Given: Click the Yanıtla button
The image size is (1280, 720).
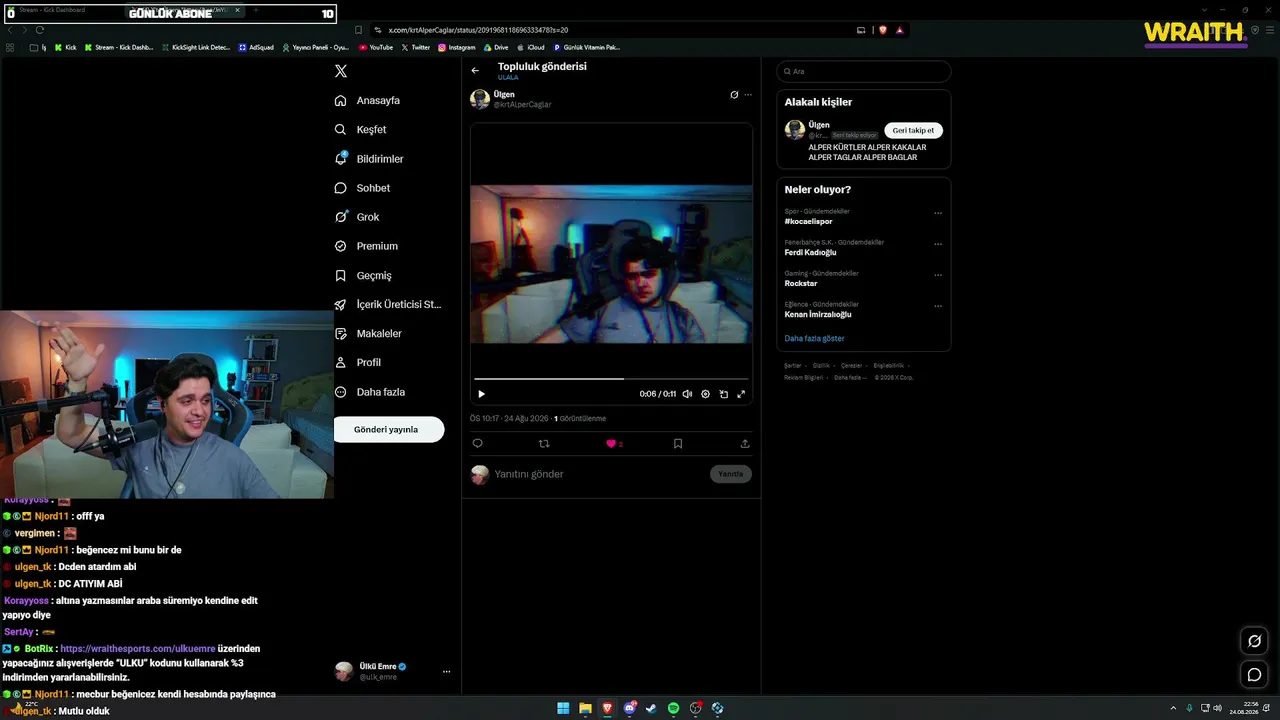Looking at the screenshot, I should pos(731,474).
